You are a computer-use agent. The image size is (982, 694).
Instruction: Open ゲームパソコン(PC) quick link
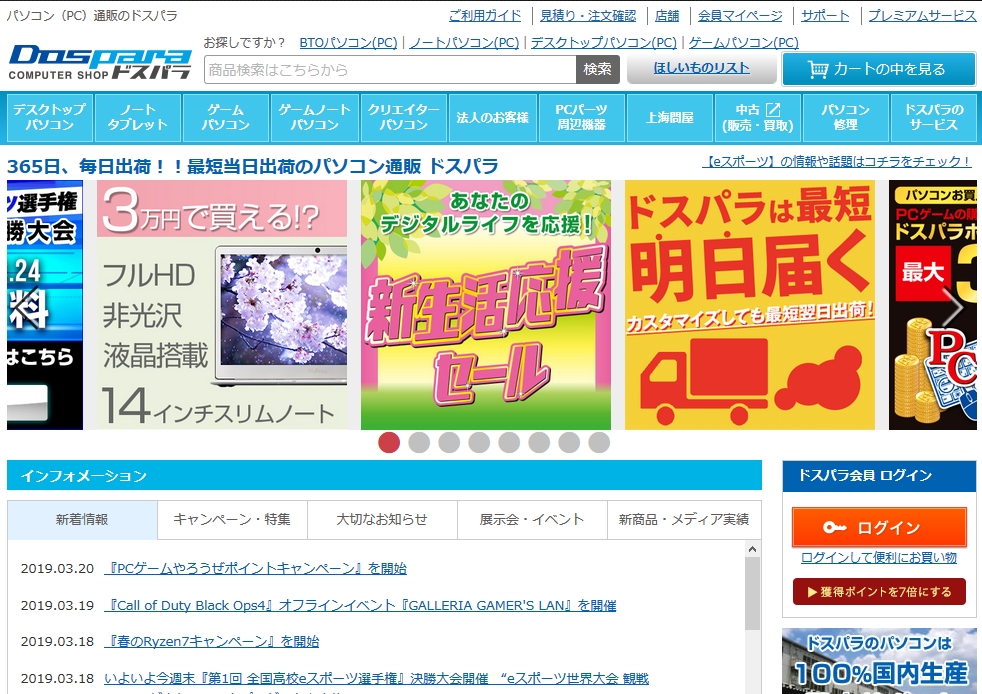744,43
